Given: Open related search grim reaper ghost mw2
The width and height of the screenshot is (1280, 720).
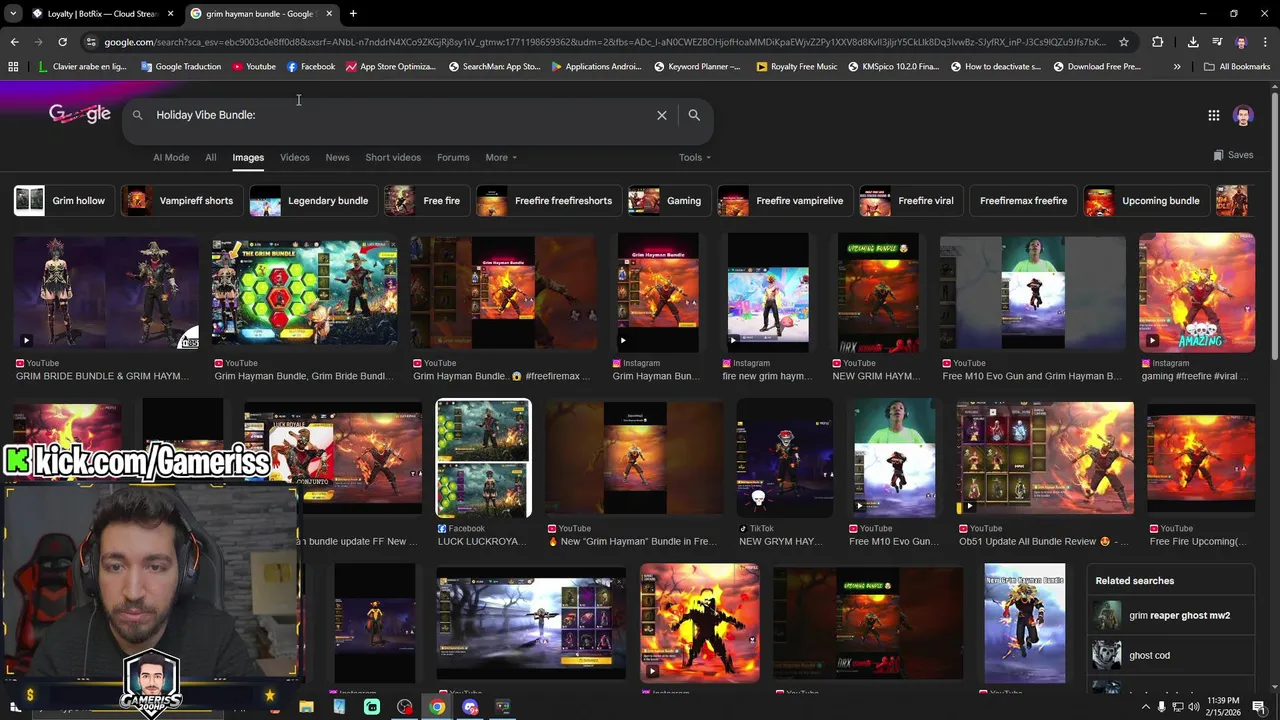Looking at the screenshot, I should [1170, 616].
